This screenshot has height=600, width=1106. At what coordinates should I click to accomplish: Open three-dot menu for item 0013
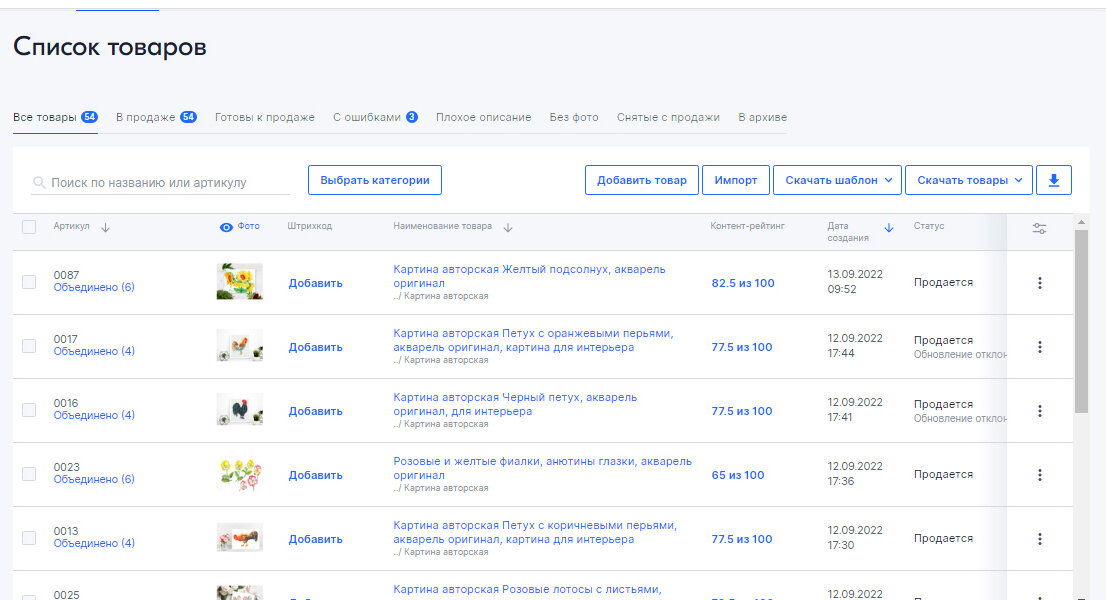(1040, 539)
